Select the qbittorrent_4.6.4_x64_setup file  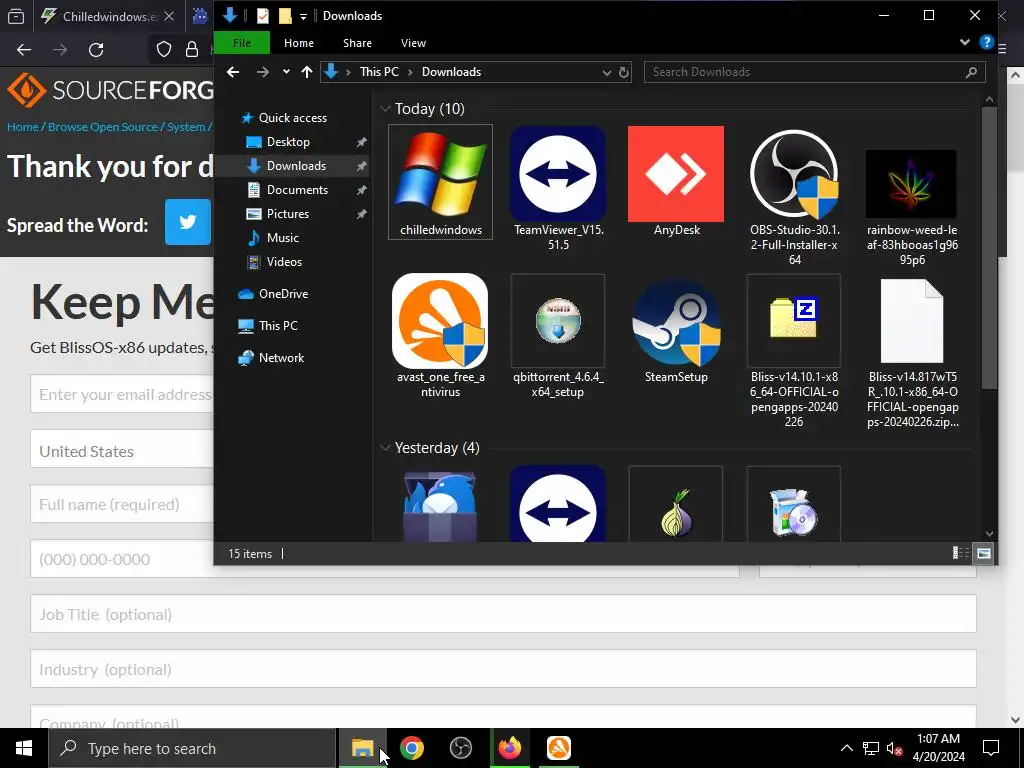(558, 336)
